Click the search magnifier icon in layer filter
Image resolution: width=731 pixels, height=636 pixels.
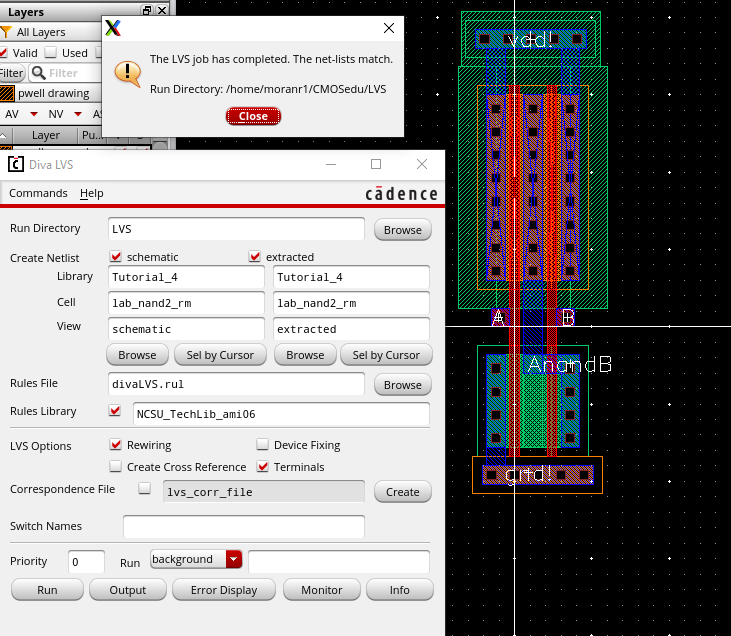[38, 73]
